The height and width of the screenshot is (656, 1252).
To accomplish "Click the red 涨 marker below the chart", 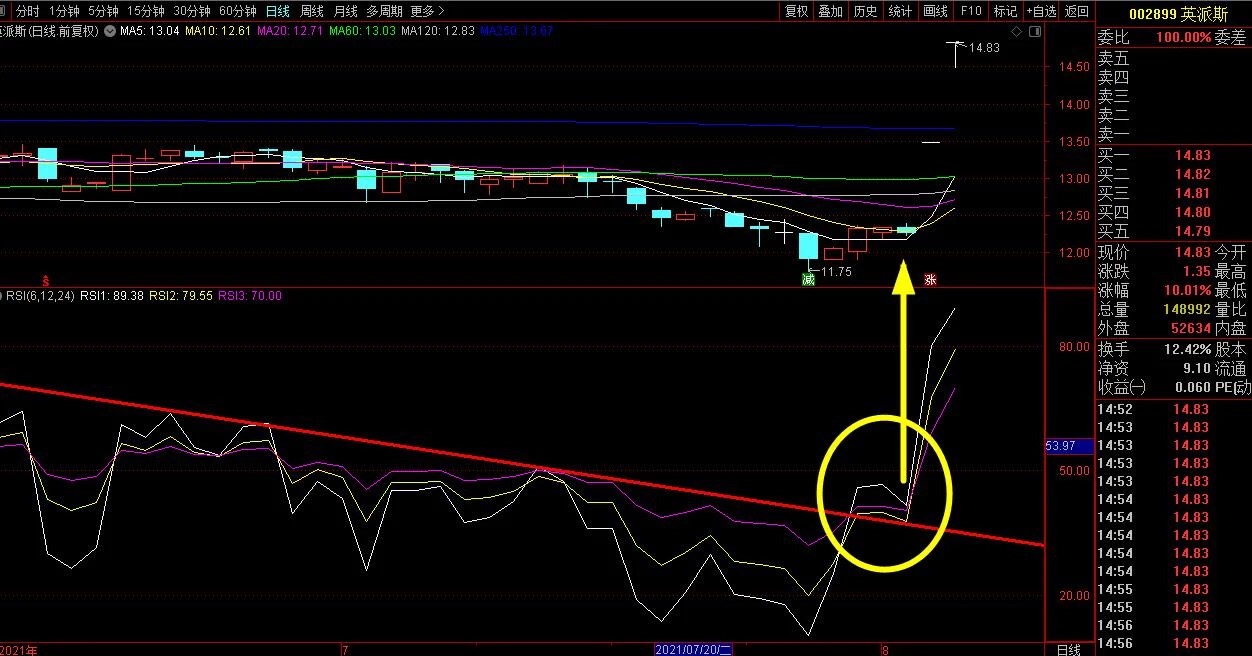I will coord(931,279).
